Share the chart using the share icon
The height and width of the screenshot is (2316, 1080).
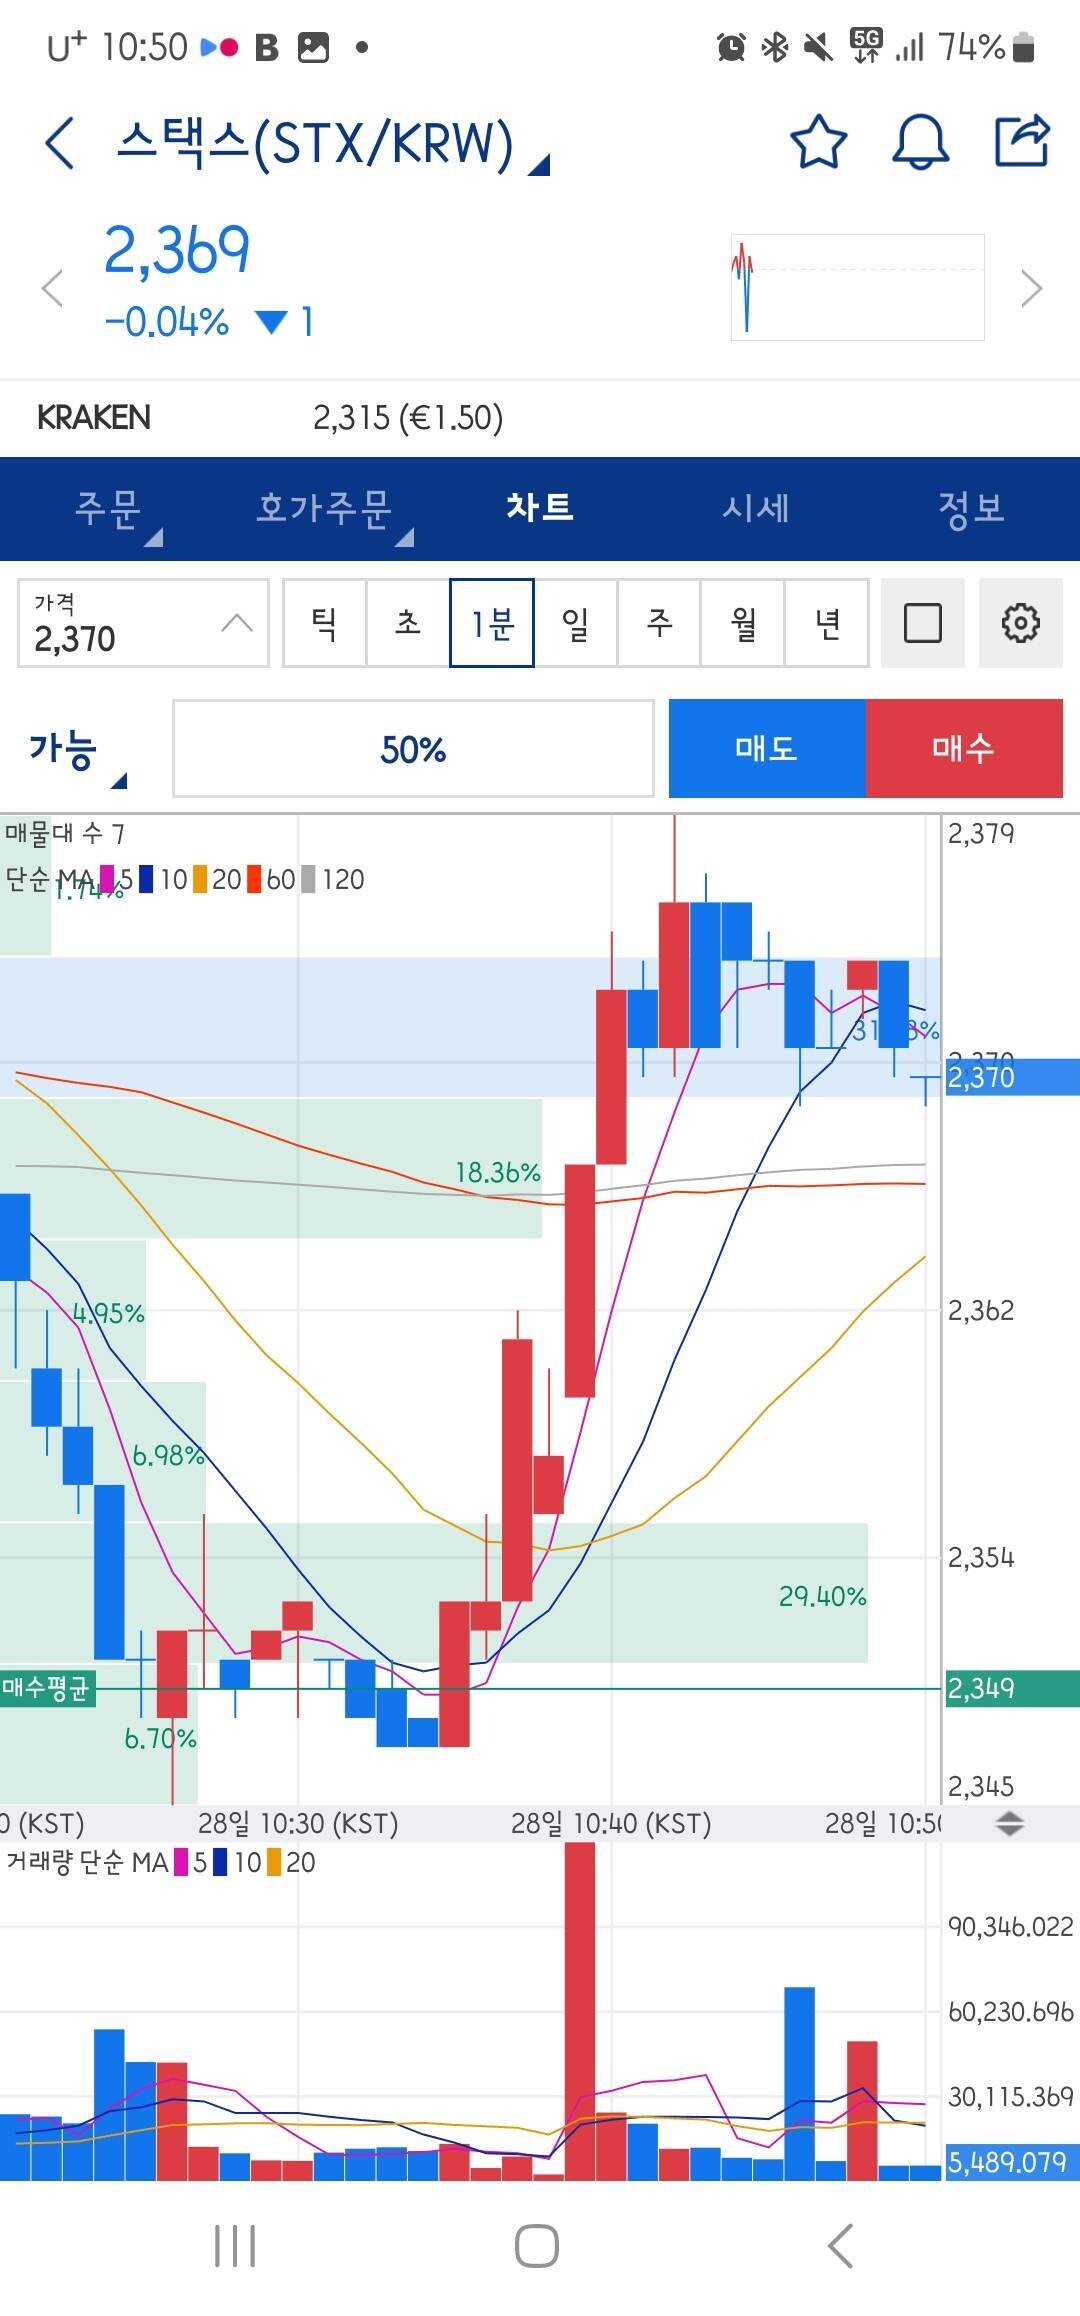coord(1022,142)
